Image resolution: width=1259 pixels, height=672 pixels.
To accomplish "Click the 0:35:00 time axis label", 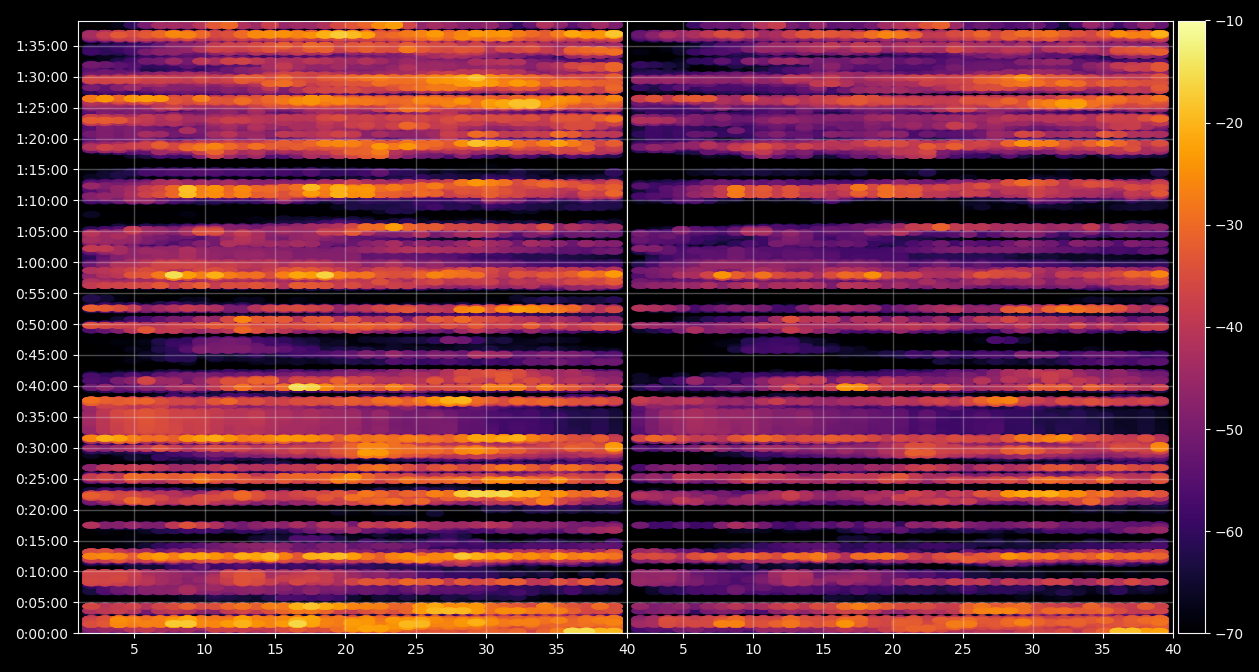I will (x=42, y=417).
